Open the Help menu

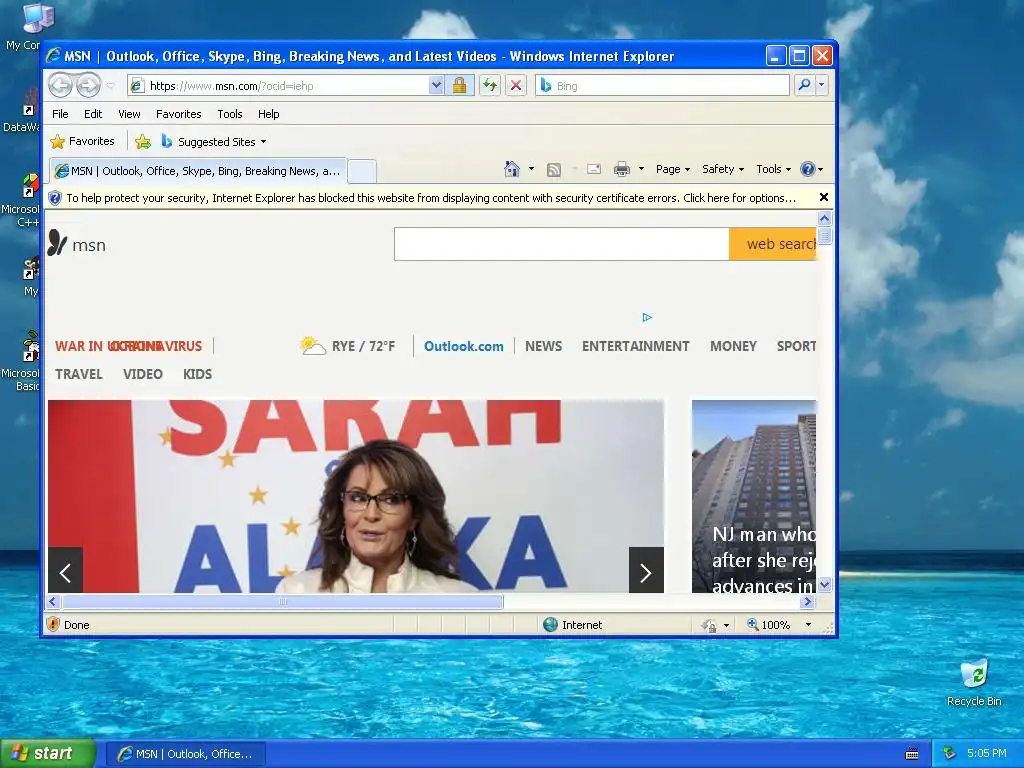coord(268,114)
